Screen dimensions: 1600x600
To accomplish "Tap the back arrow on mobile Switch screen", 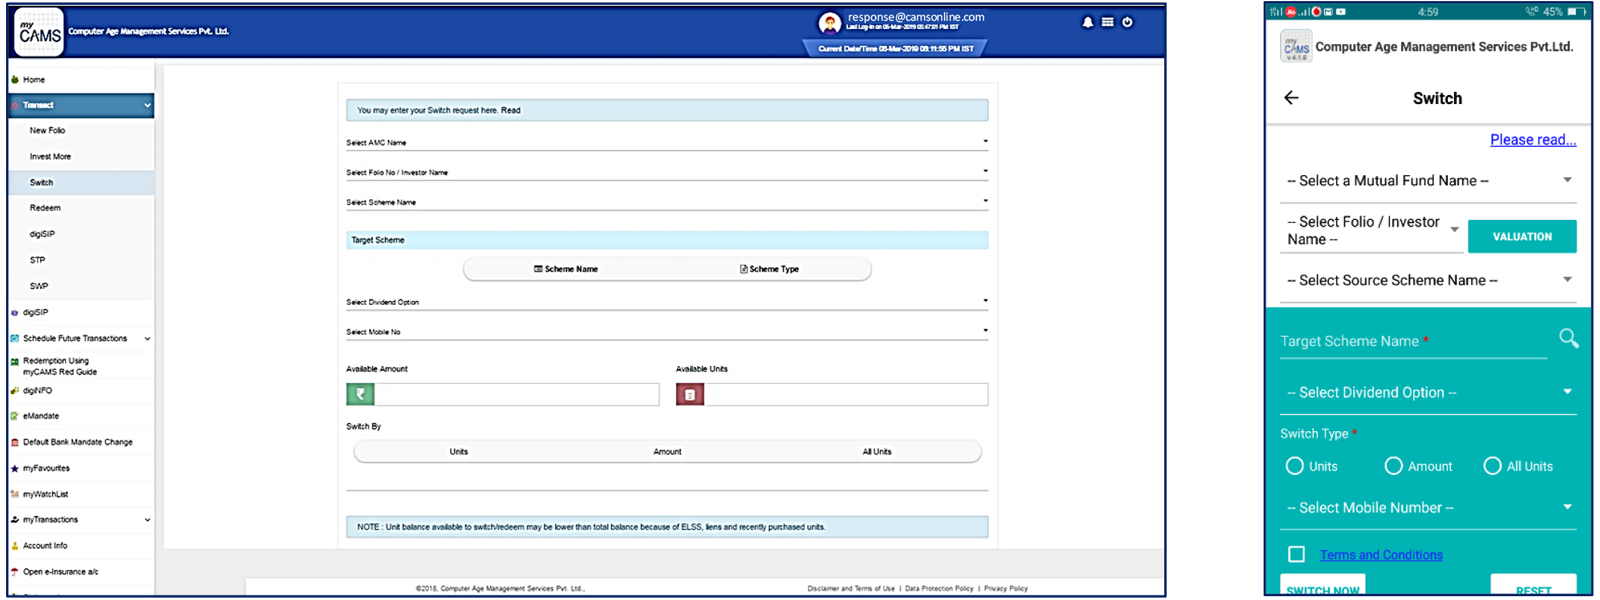I will [1291, 98].
